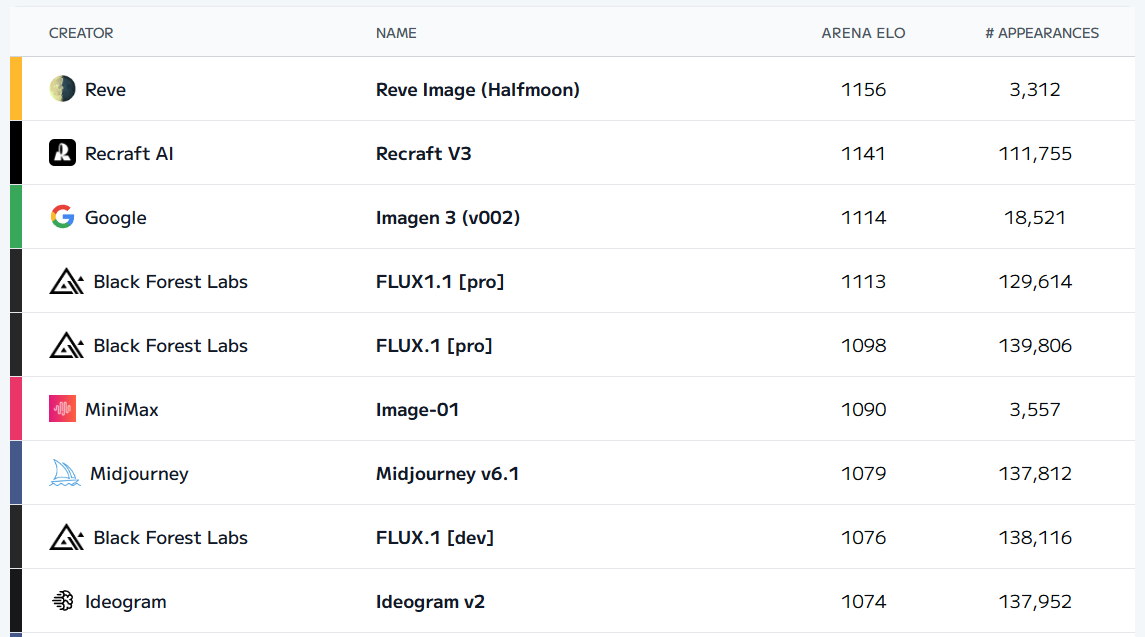Sort by the # APPEARANCES column header

pos(1041,33)
